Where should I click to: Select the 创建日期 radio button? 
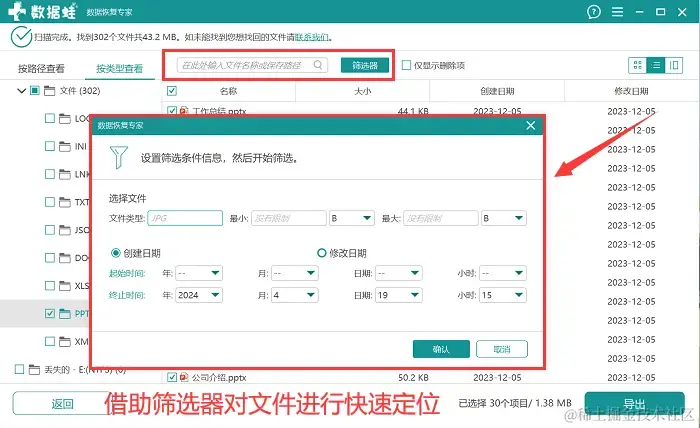(116, 253)
